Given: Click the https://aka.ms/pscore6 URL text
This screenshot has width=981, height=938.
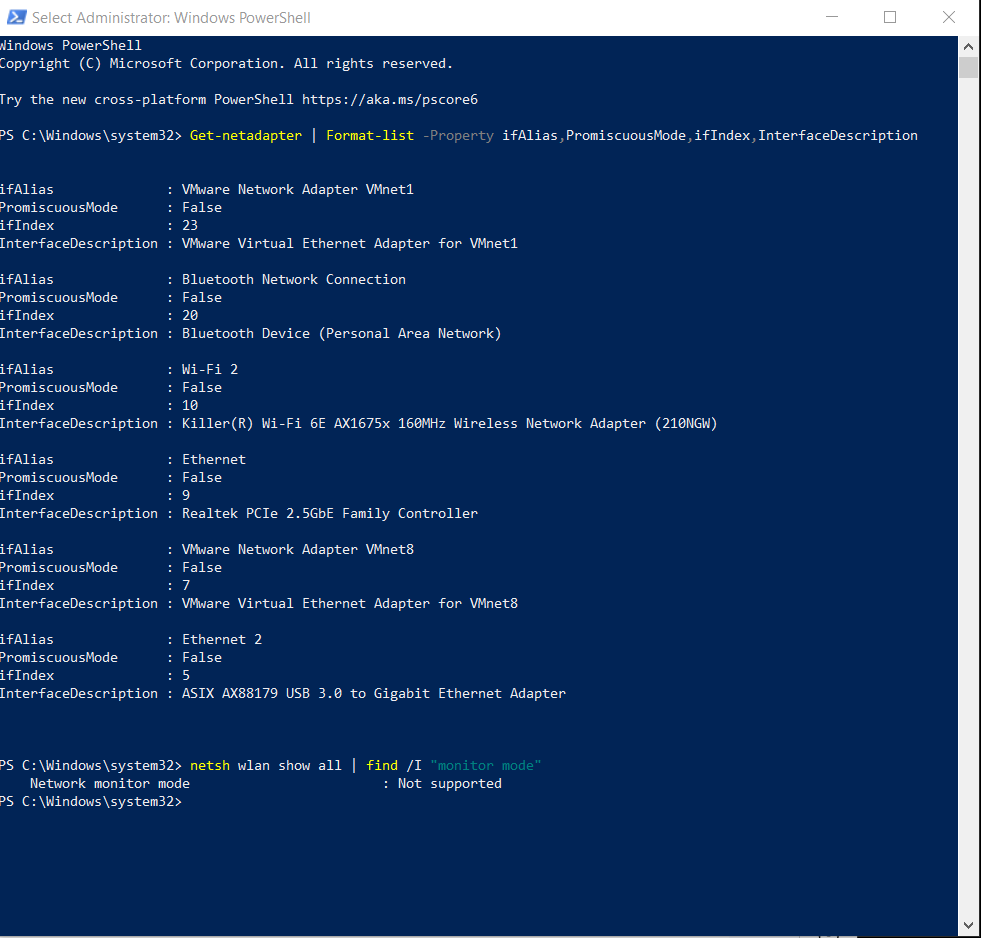Looking at the screenshot, I should (390, 99).
